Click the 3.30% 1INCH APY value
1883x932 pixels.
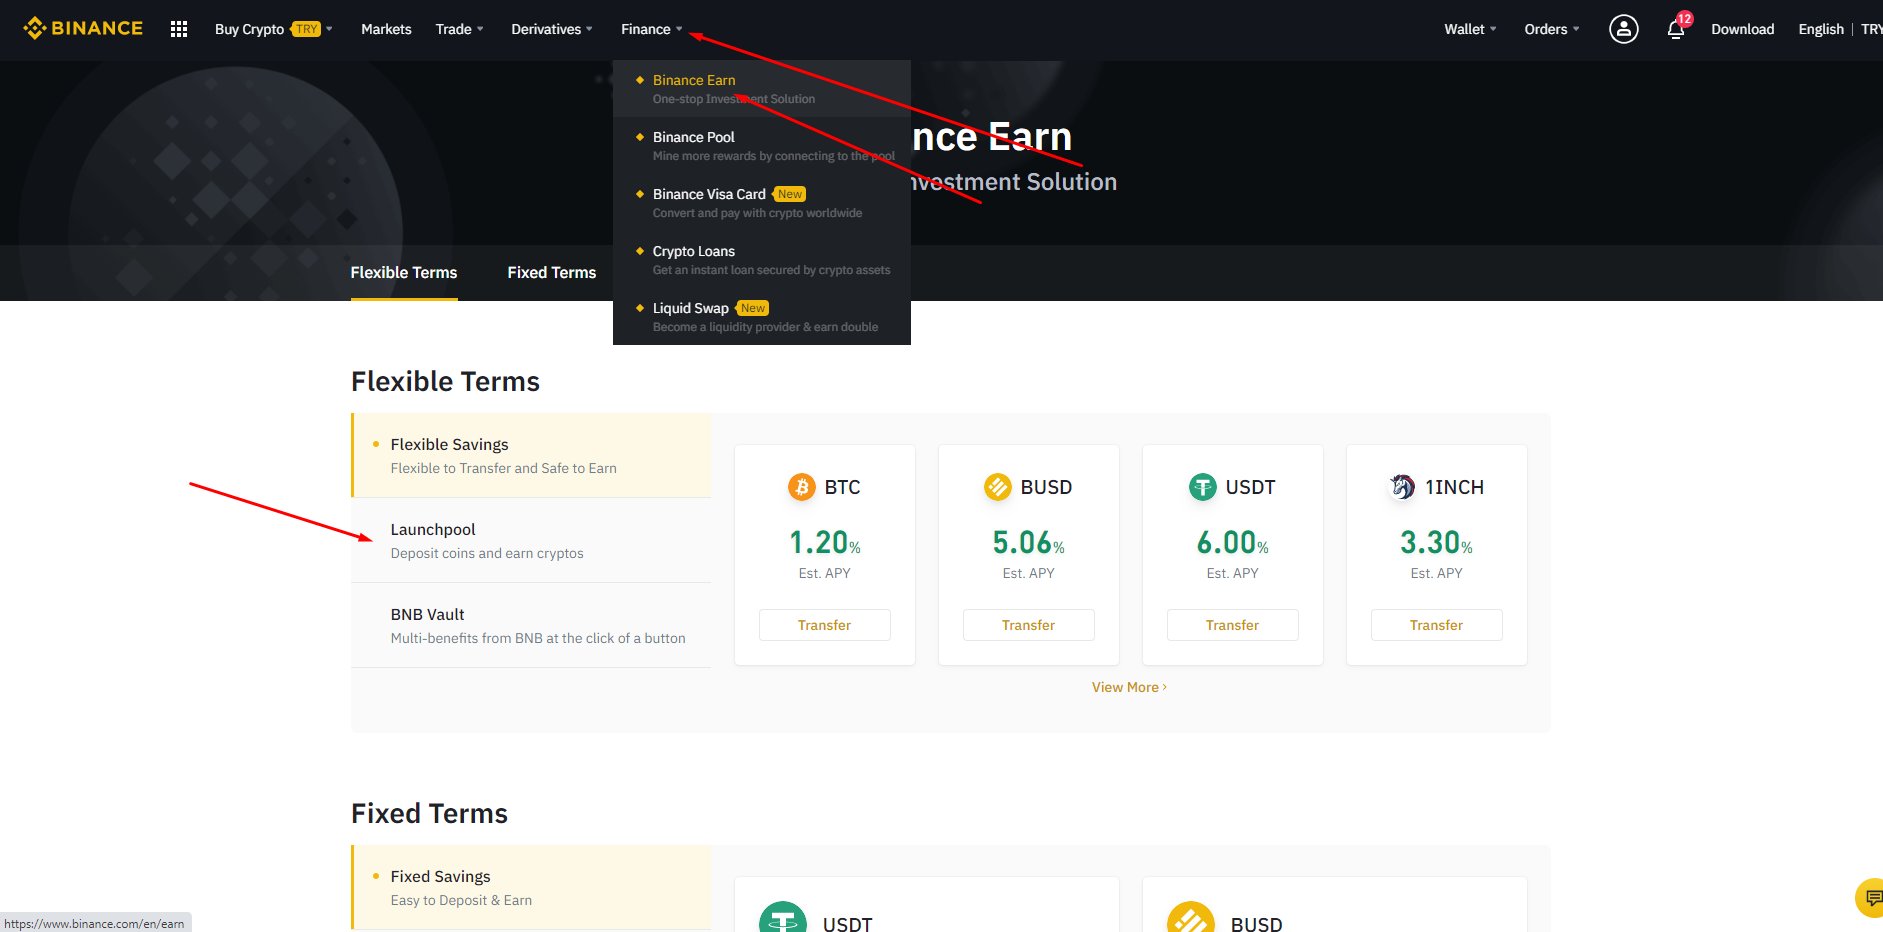pos(1437,543)
